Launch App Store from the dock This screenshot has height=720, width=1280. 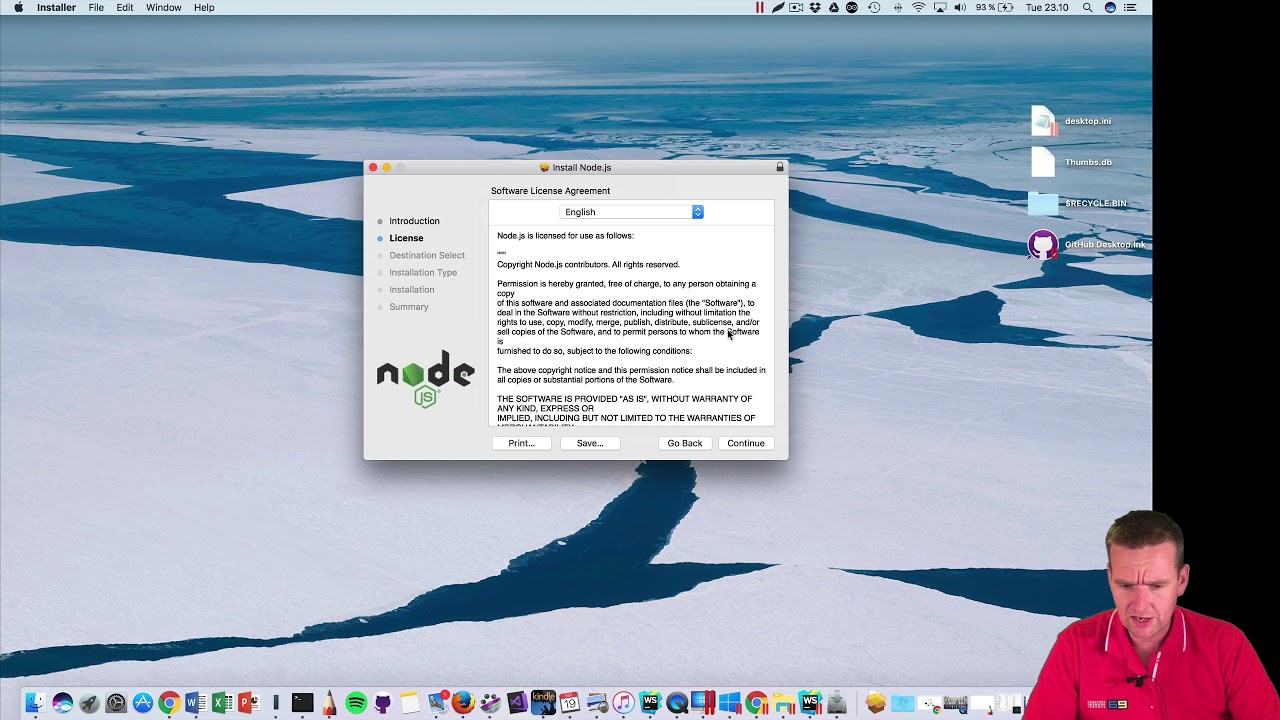[x=143, y=703]
